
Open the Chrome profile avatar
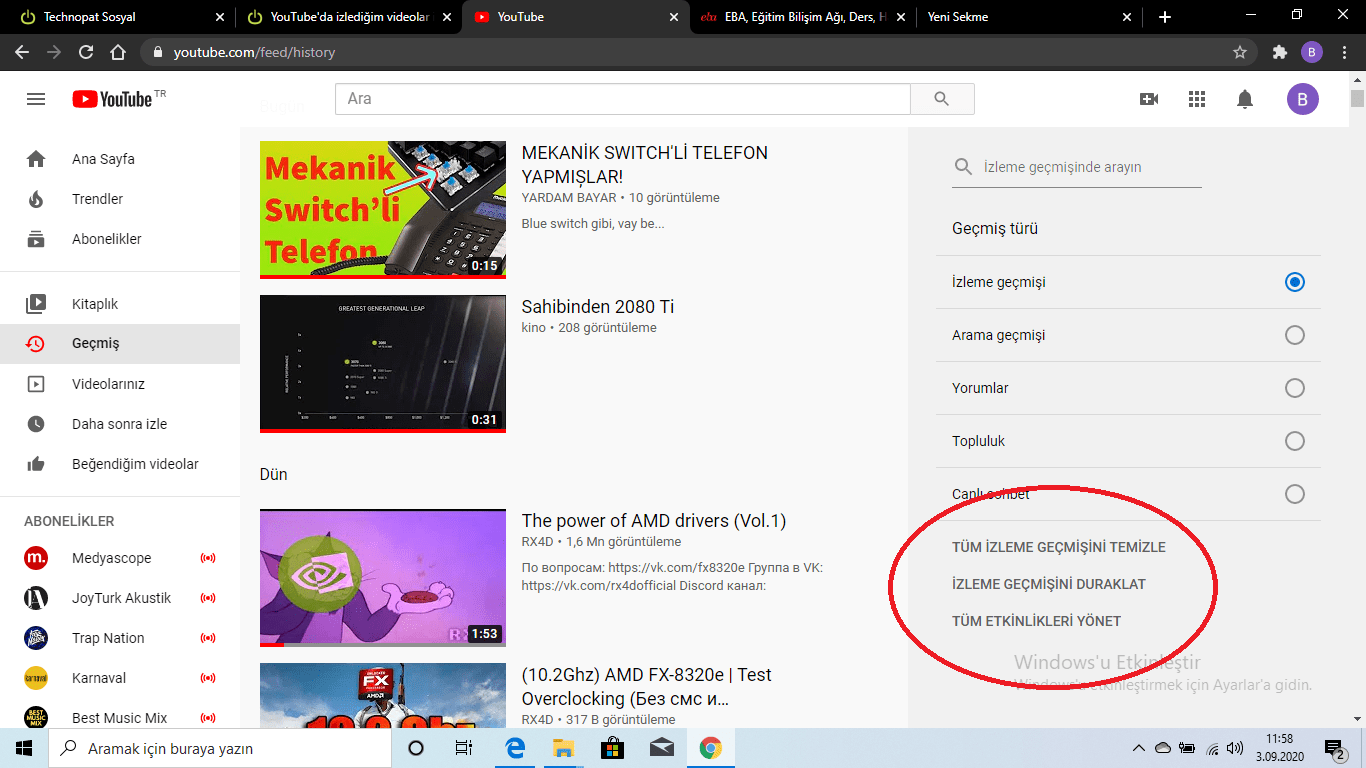point(1312,52)
